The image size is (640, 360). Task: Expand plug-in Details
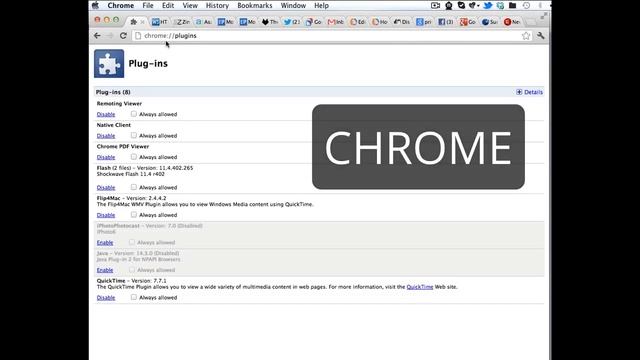(529, 92)
